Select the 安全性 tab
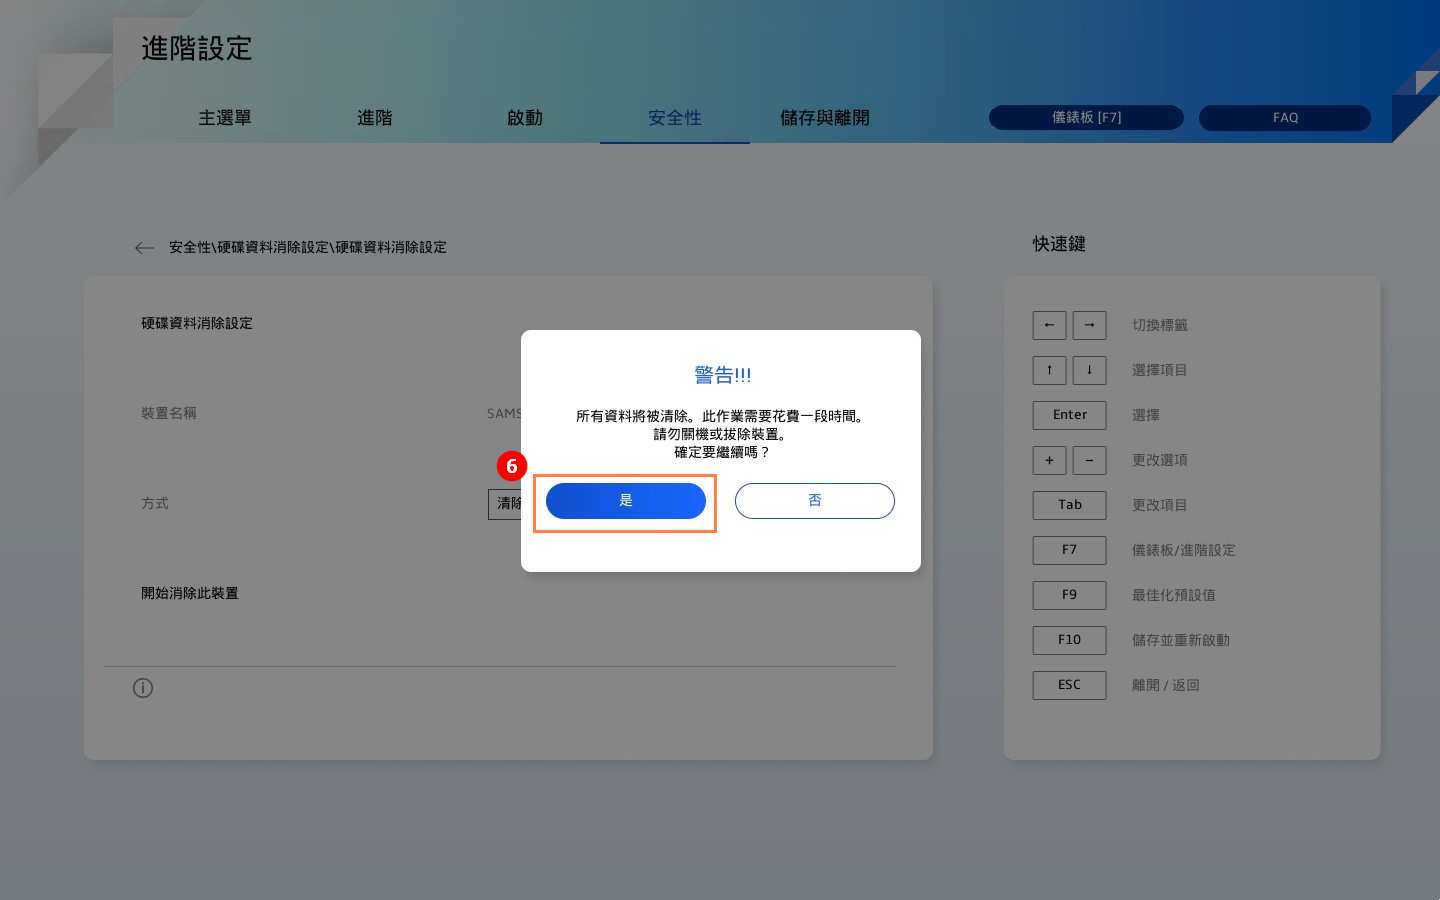The height and width of the screenshot is (900, 1440). (675, 118)
